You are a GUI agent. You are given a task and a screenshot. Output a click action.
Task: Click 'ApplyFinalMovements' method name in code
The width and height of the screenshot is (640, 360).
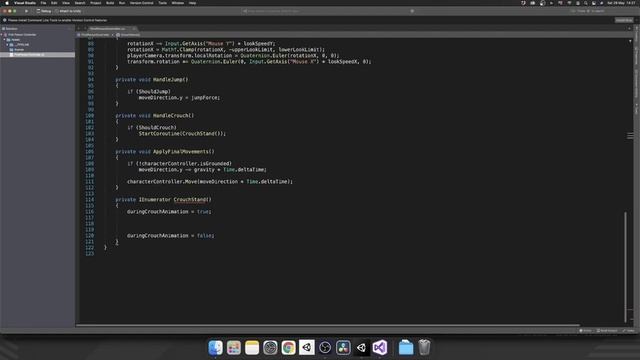pyautogui.click(x=182, y=151)
